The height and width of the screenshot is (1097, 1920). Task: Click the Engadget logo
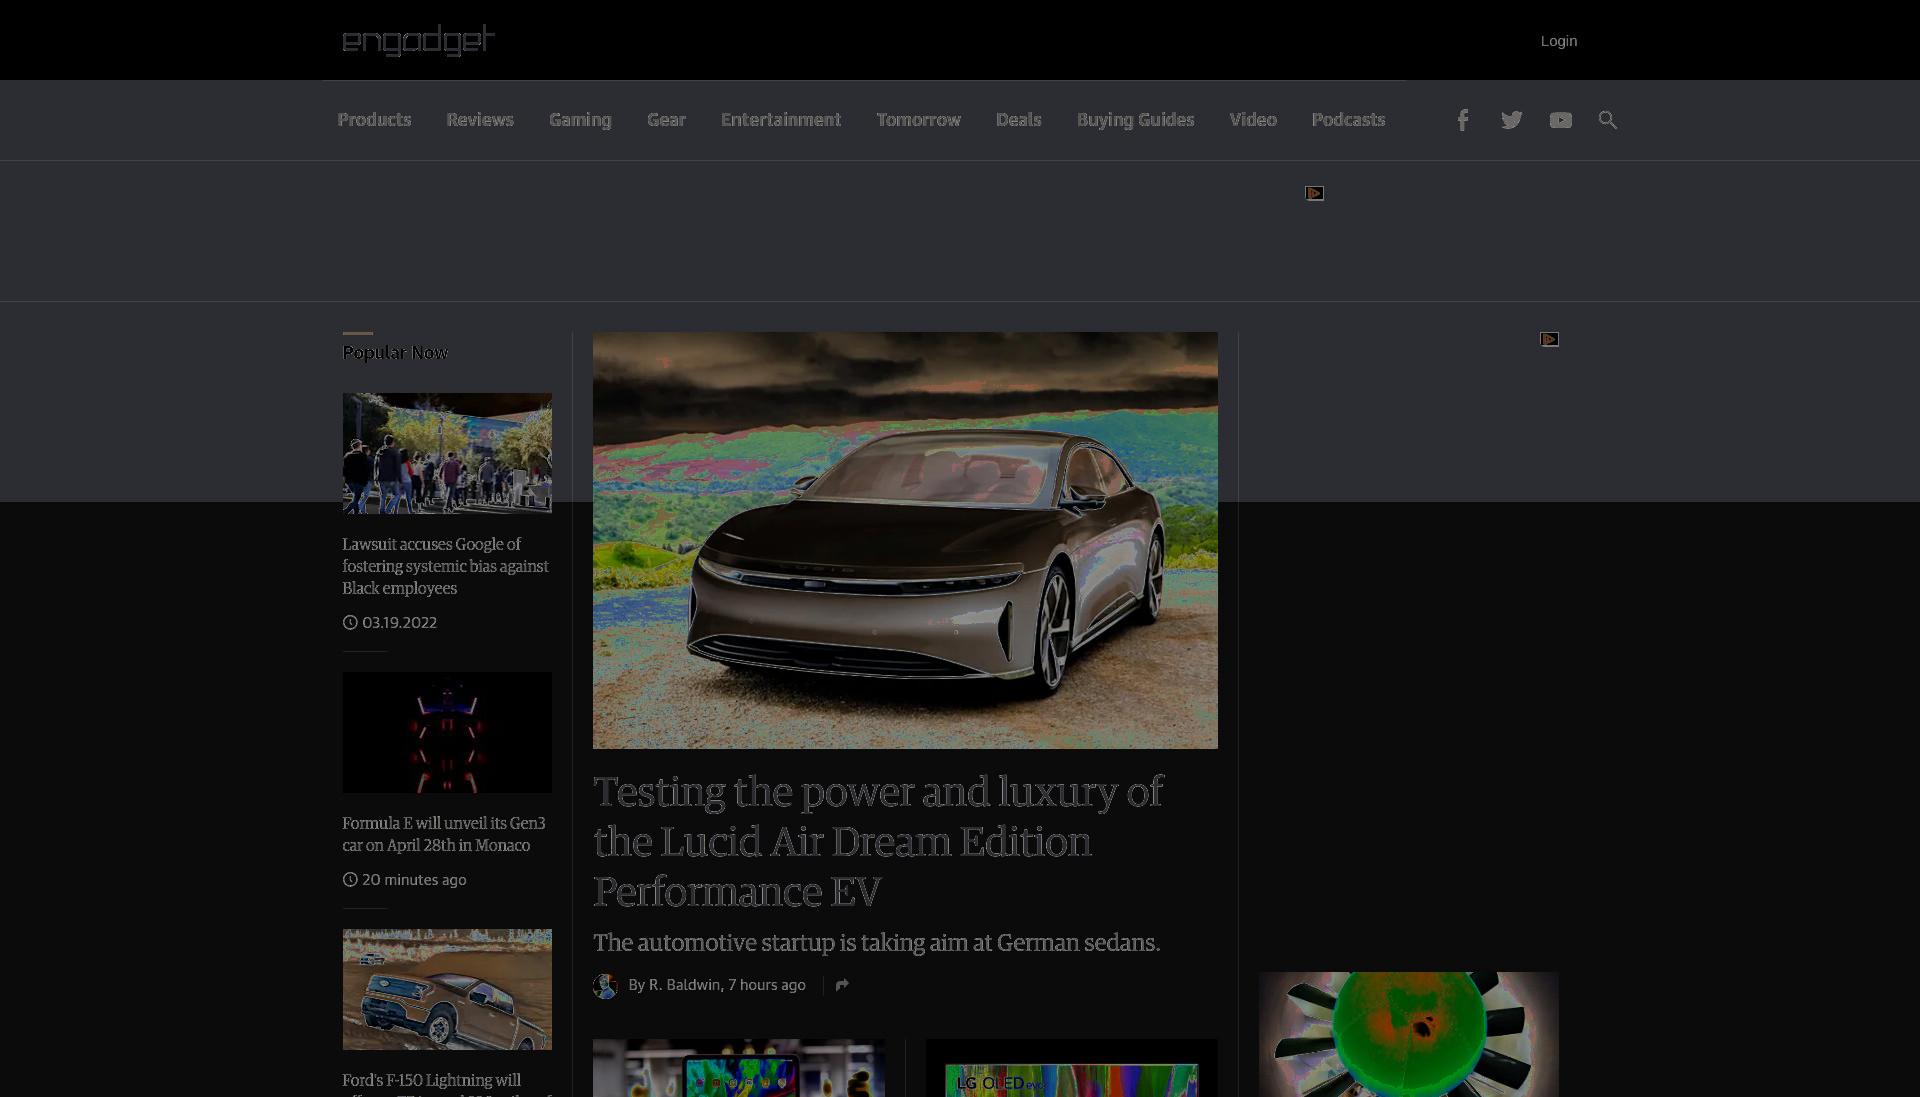[x=419, y=40]
